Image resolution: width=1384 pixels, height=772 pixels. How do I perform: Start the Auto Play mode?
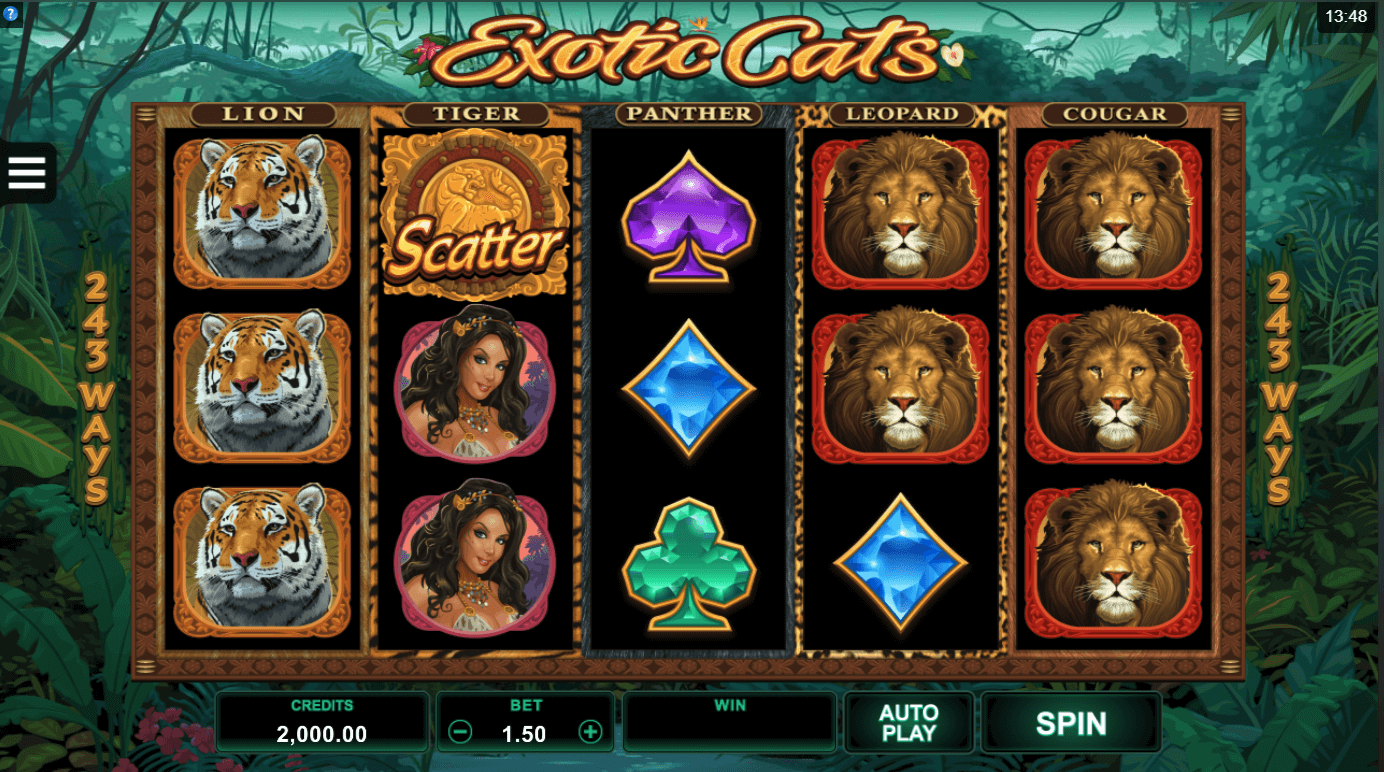tap(909, 722)
